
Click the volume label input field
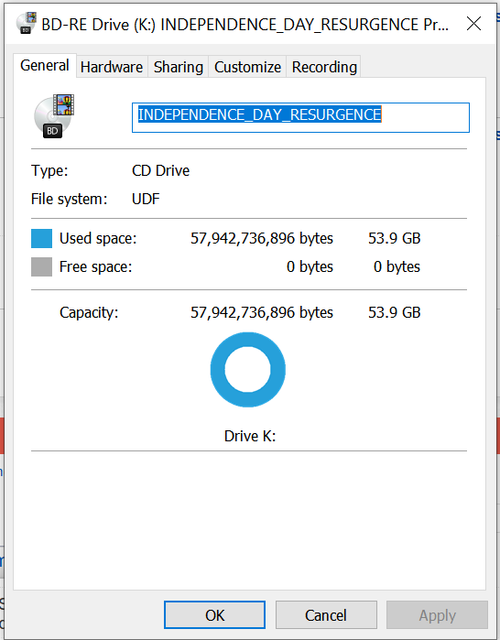click(x=300, y=118)
